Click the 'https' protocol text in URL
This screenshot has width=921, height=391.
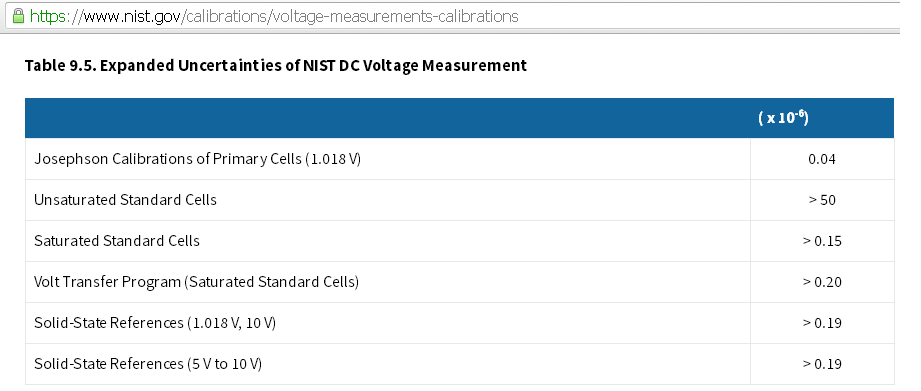point(48,16)
